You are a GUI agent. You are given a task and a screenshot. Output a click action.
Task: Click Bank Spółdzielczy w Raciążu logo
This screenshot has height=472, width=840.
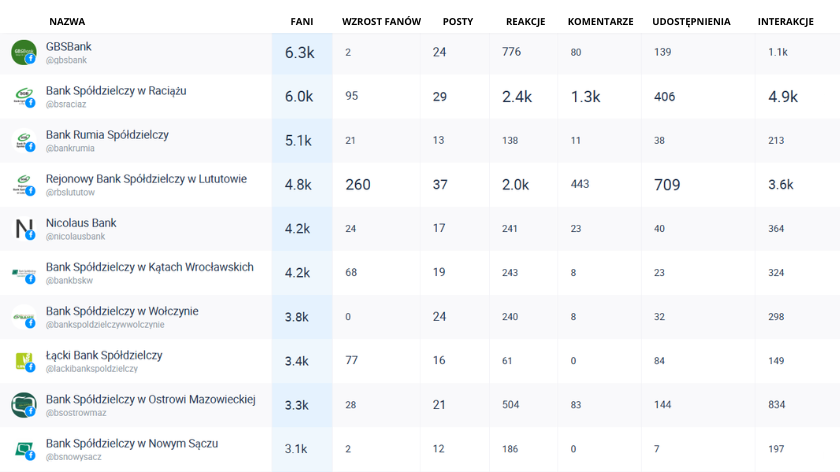click(24, 96)
